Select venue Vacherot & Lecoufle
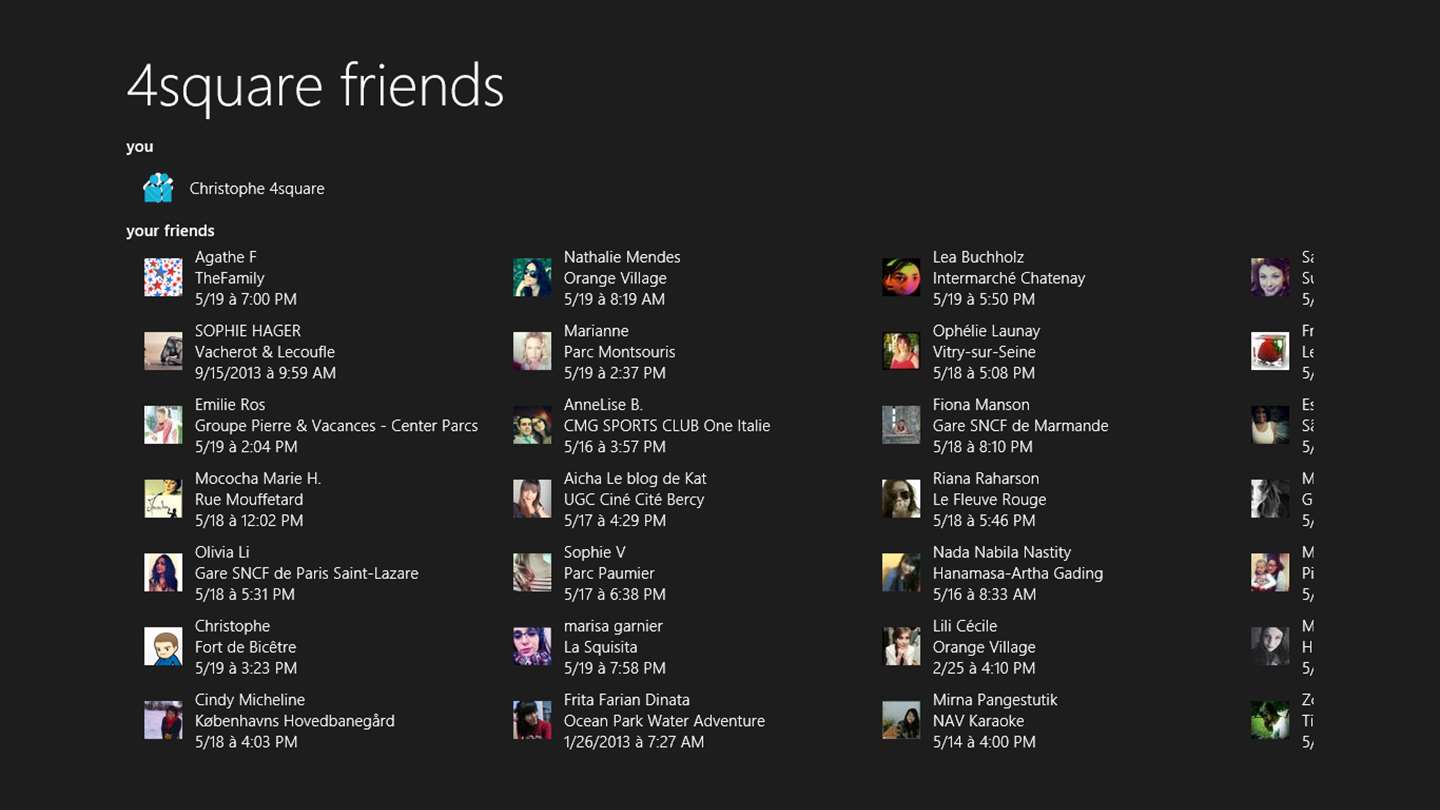Image resolution: width=1440 pixels, height=810 pixels. point(265,352)
